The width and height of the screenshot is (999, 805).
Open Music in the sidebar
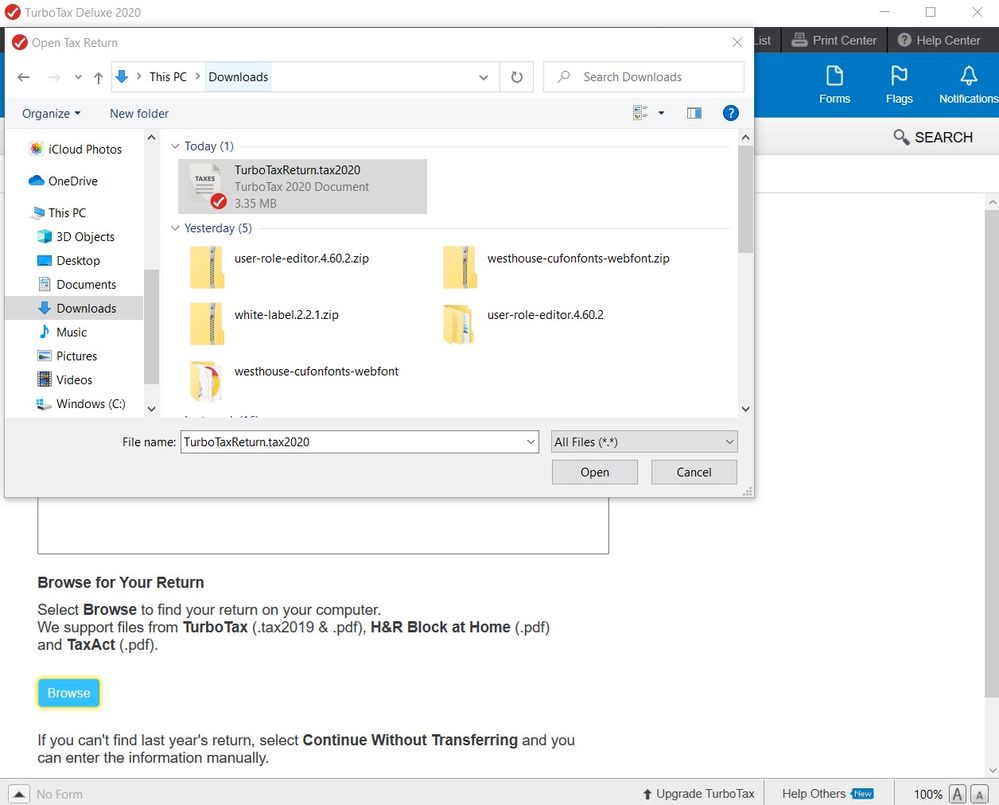click(x=62, y=332)
